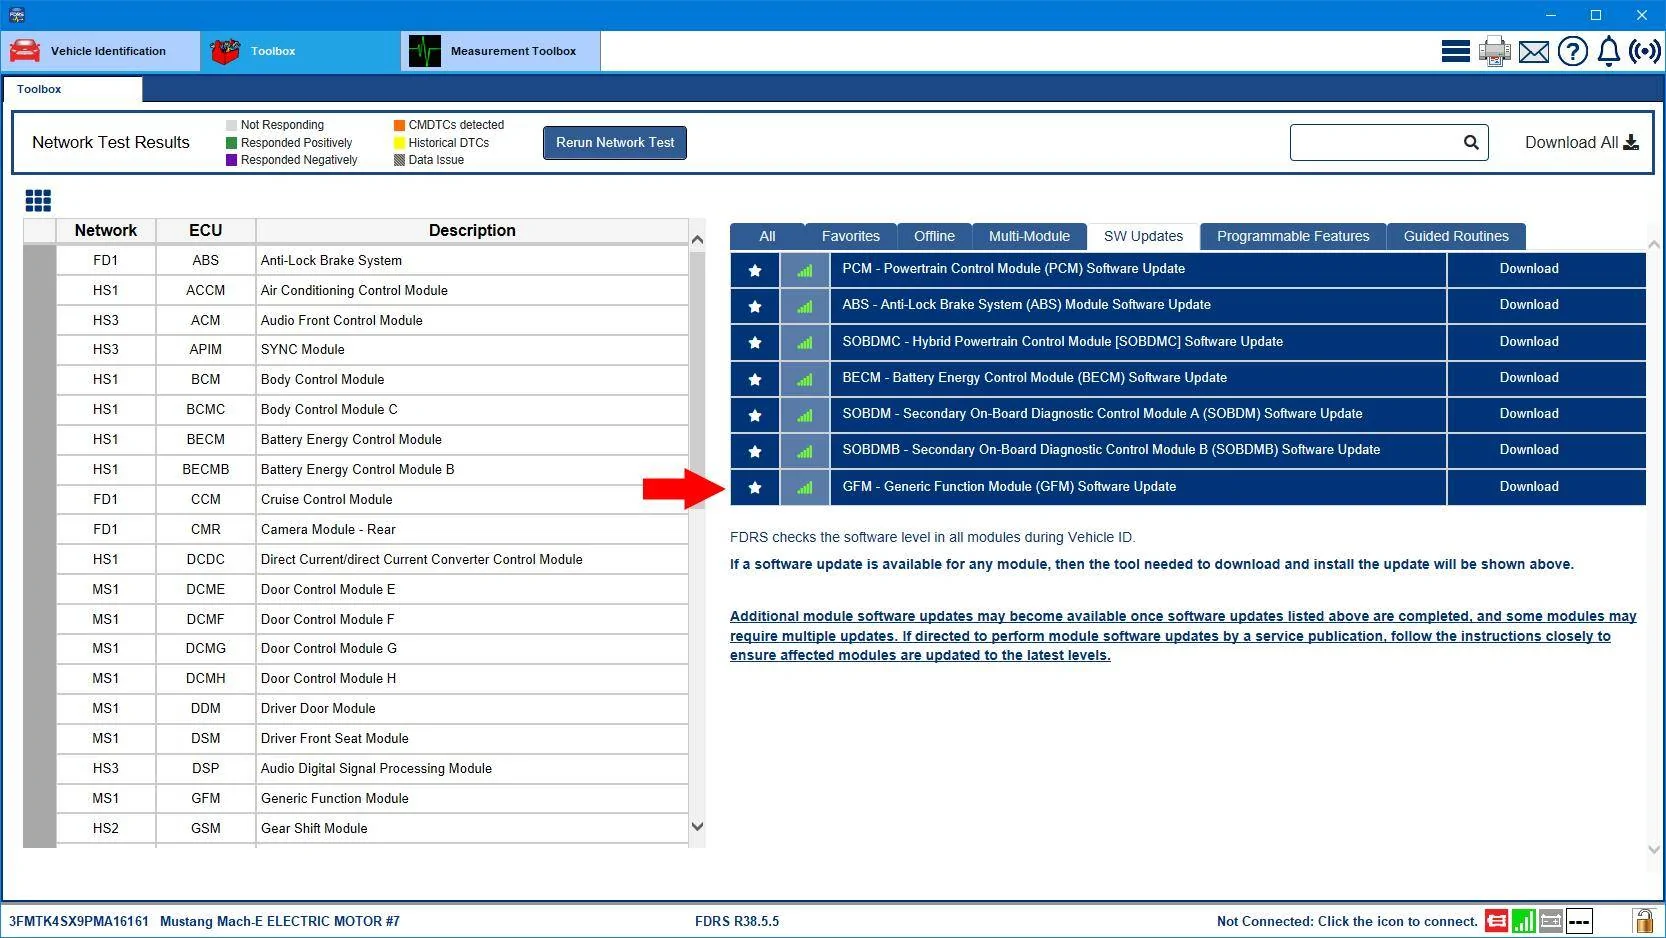Switch to Programmable Features tab
Viewport: 1666px width, 938px height.
[1293, 236]
